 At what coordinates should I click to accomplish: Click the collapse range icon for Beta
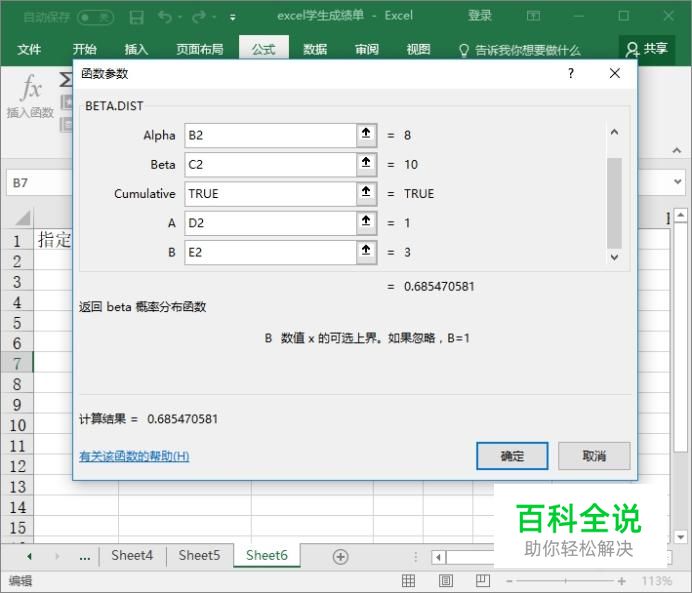(366, 163)
